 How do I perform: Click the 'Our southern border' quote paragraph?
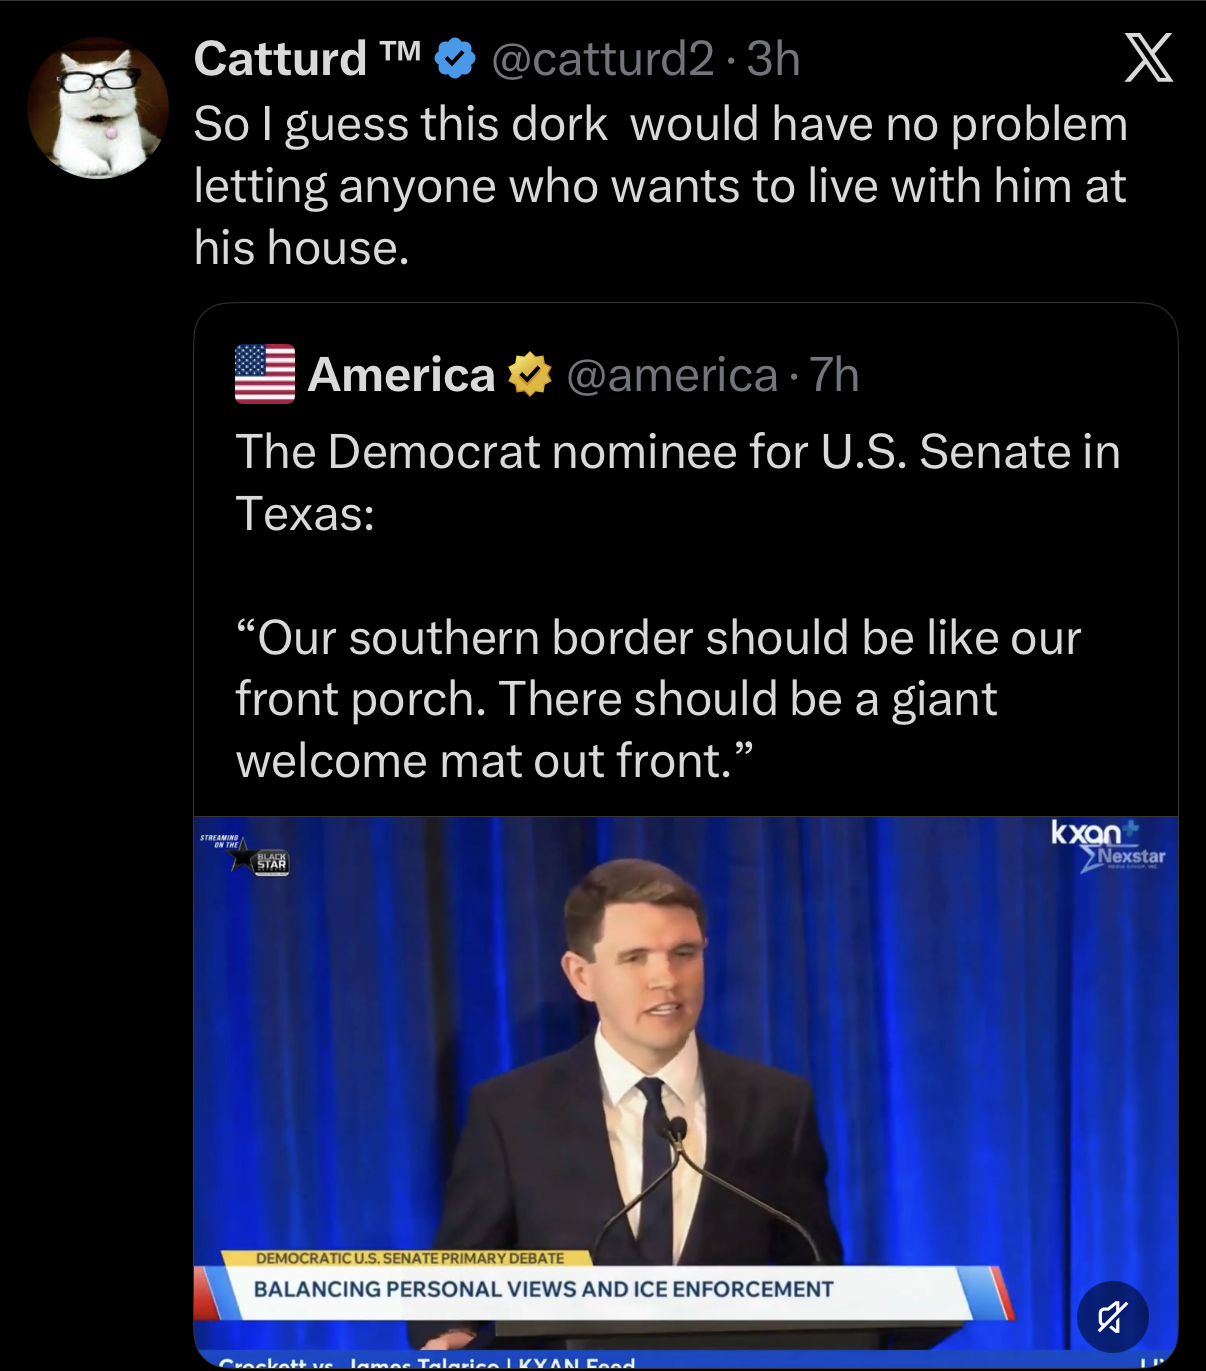pos(658,699)
